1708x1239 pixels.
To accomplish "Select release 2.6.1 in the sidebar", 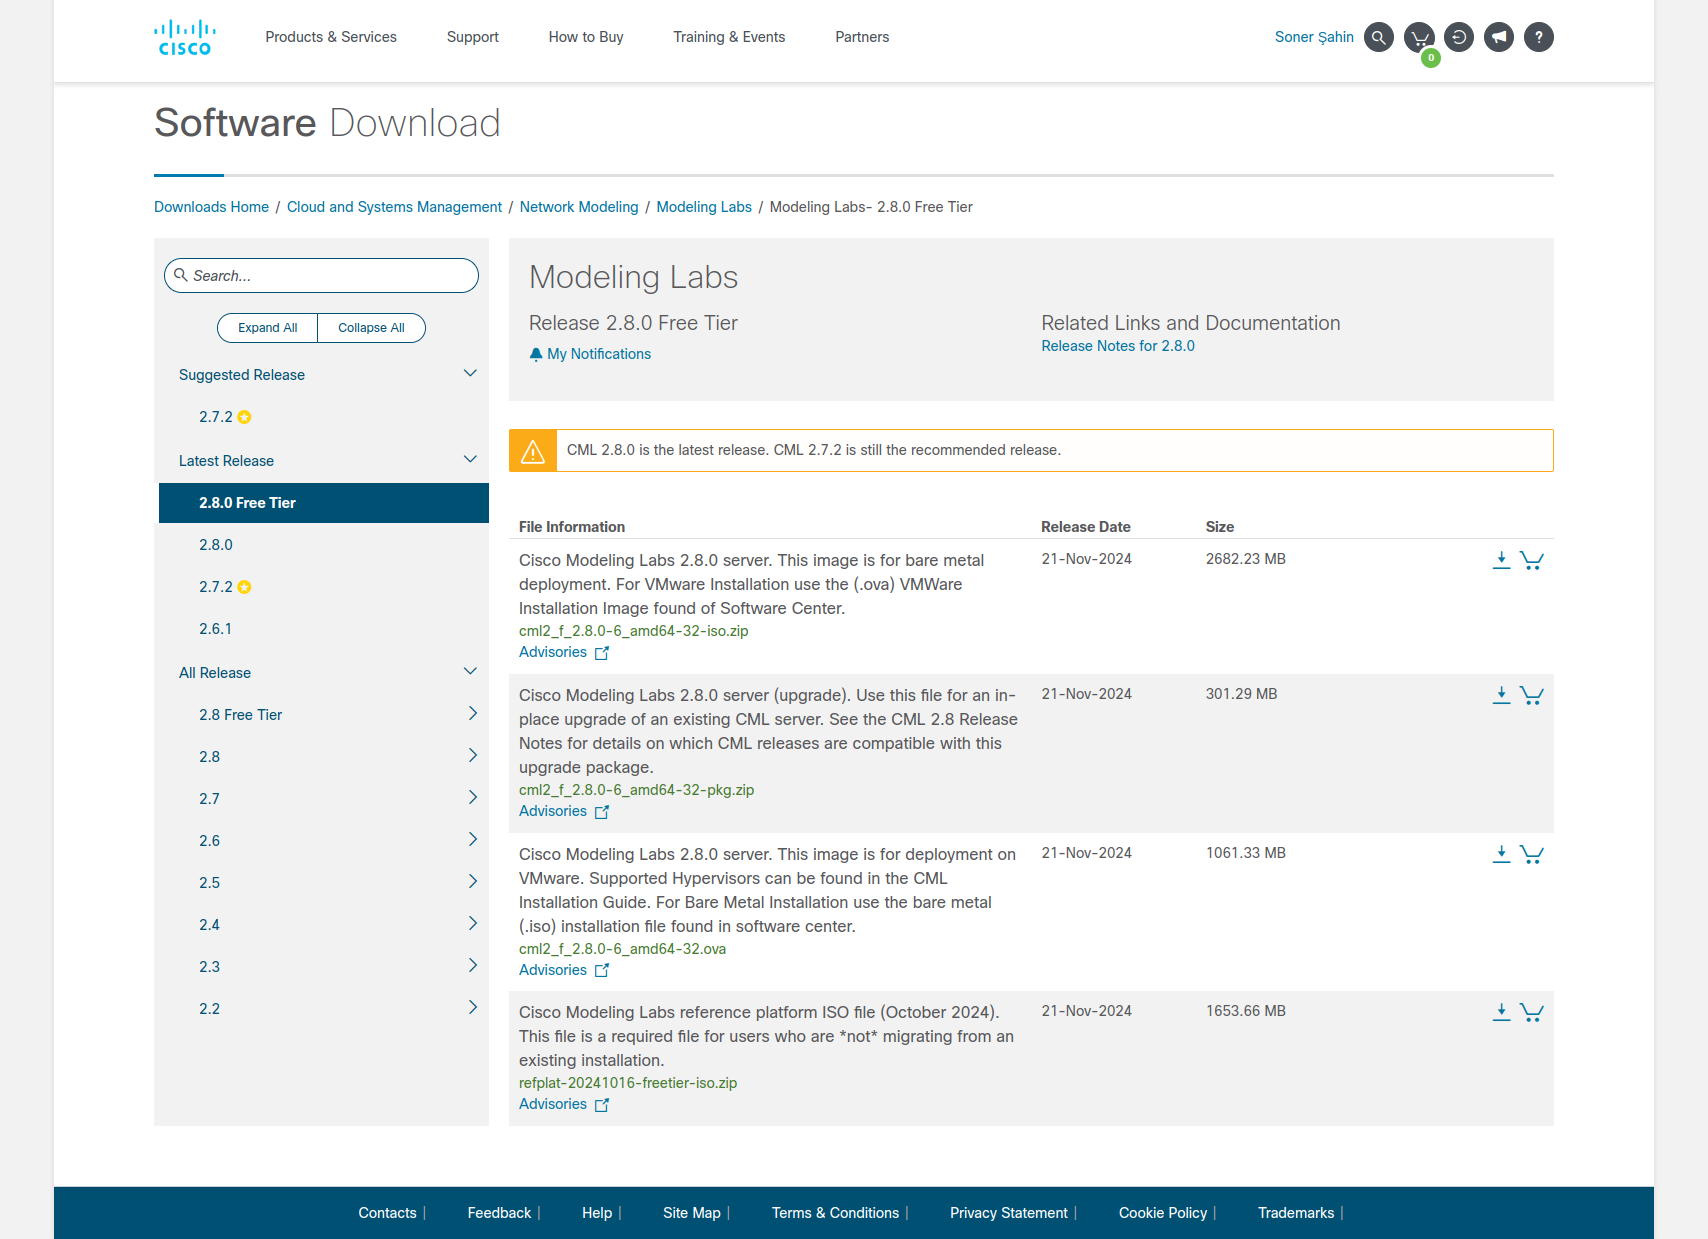I will pos(215,629).
